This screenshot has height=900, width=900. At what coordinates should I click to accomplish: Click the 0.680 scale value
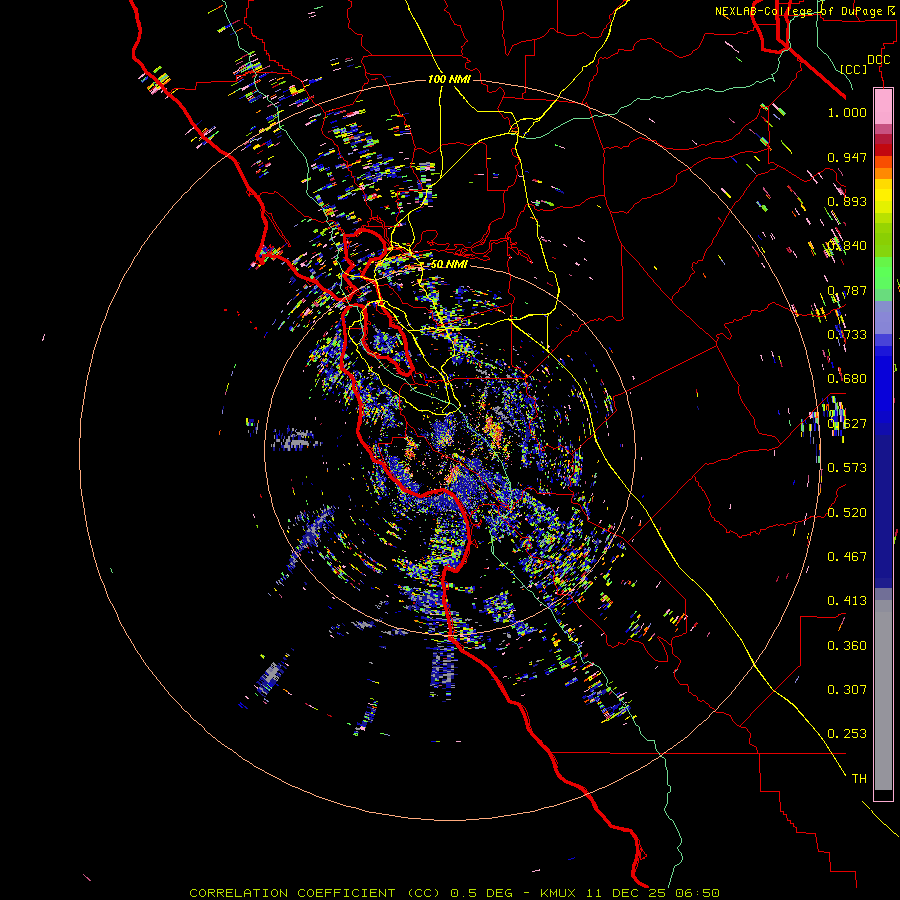click(x=847, y=379)
